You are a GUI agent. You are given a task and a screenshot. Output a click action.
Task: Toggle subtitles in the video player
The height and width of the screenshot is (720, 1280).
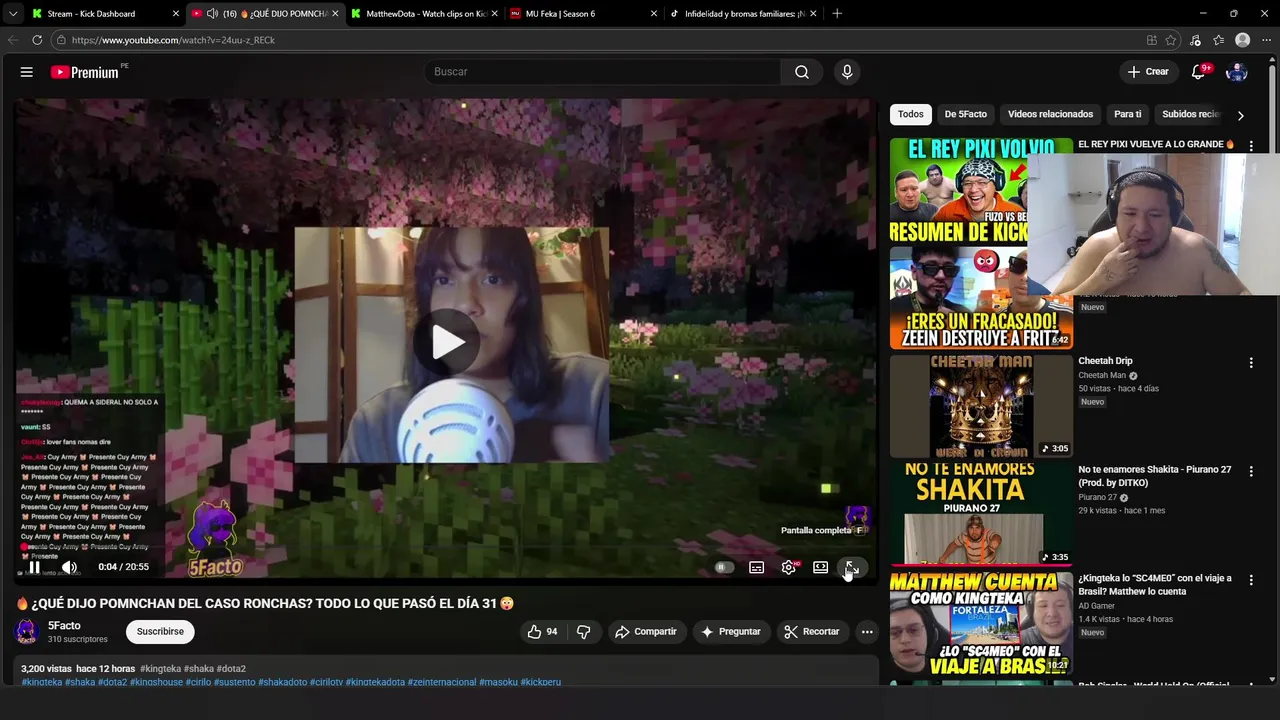[x=757, y=567]
